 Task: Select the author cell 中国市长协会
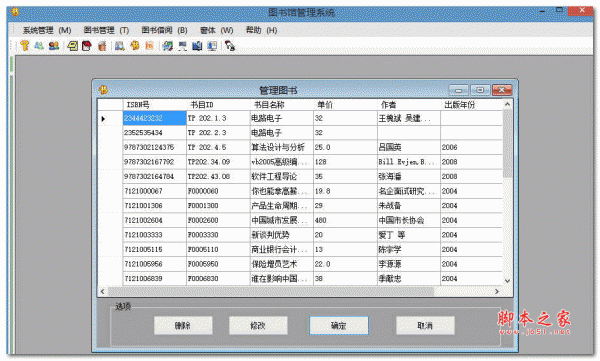tap(409, 220)
